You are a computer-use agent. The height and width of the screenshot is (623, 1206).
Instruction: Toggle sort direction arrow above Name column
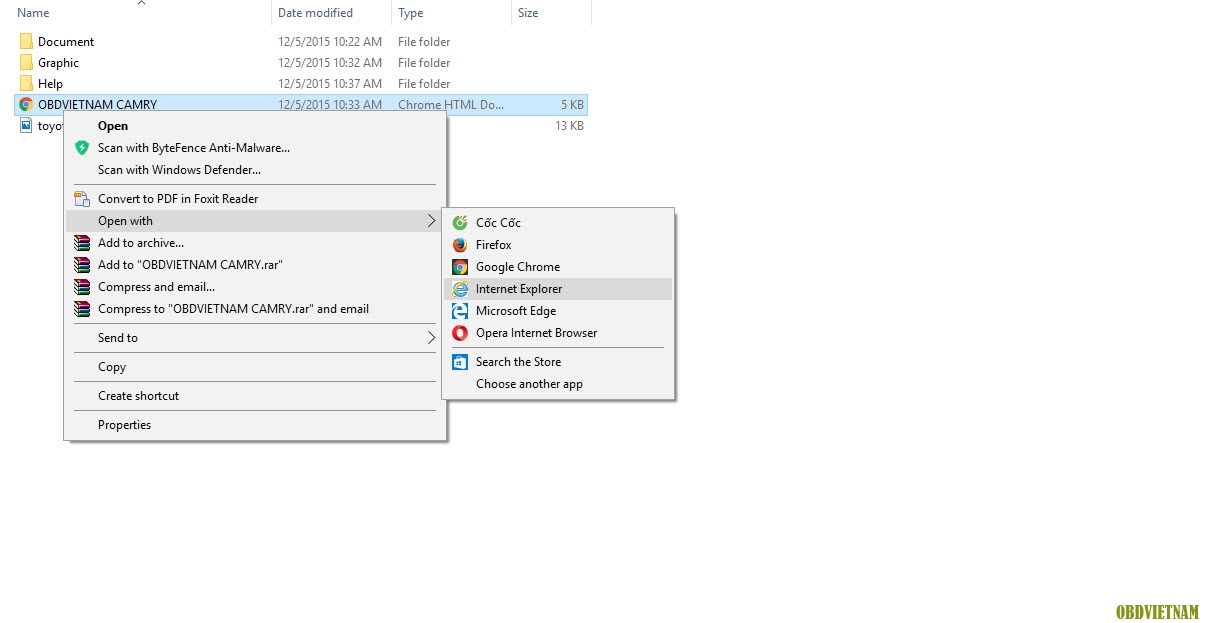140,3
